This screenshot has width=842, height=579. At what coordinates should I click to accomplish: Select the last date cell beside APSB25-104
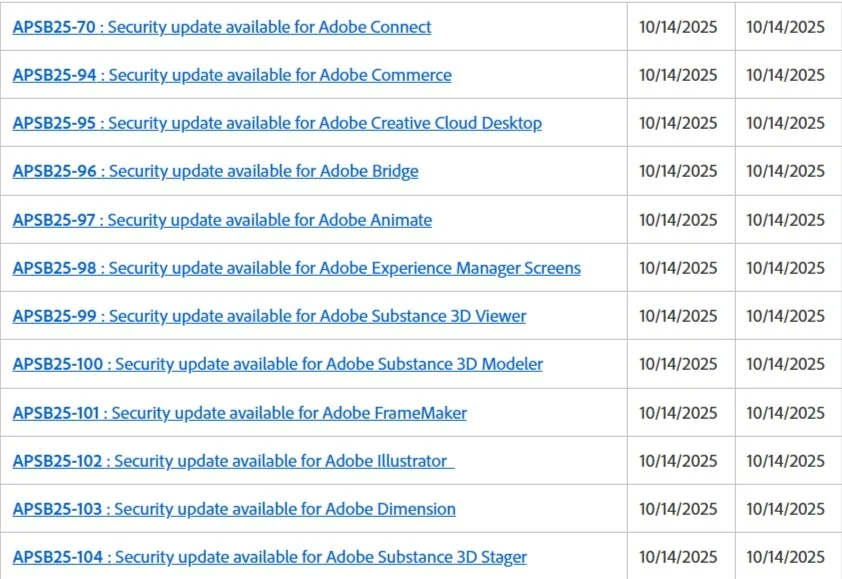click(788, 557)
